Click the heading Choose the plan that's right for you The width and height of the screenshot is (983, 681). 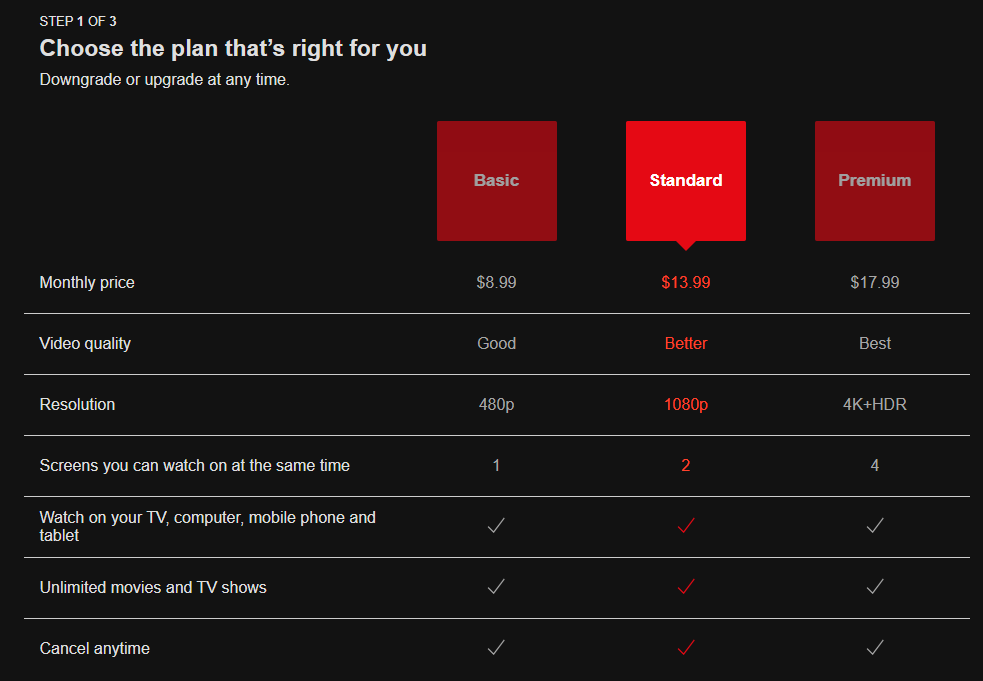(232, 48)
